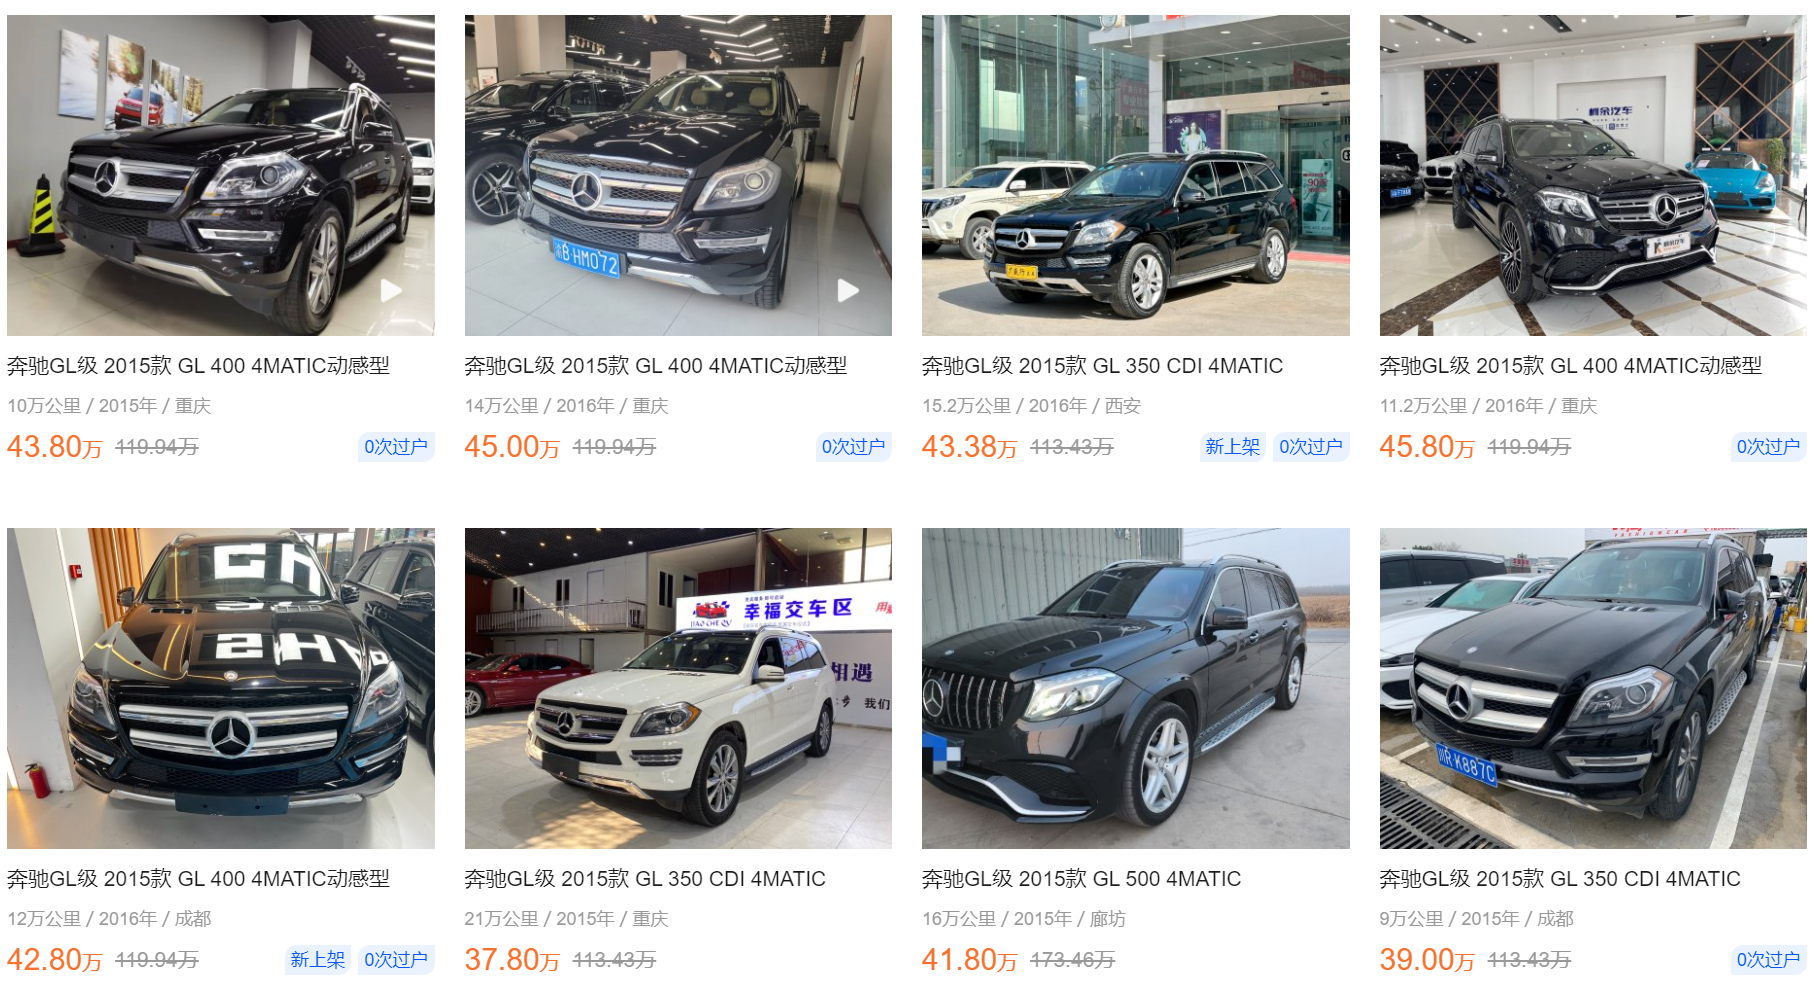Viewport: 1820px width, 1001px height.
Task: Open the 12万公里 Chengdu car photo
Action: [221, 688]
